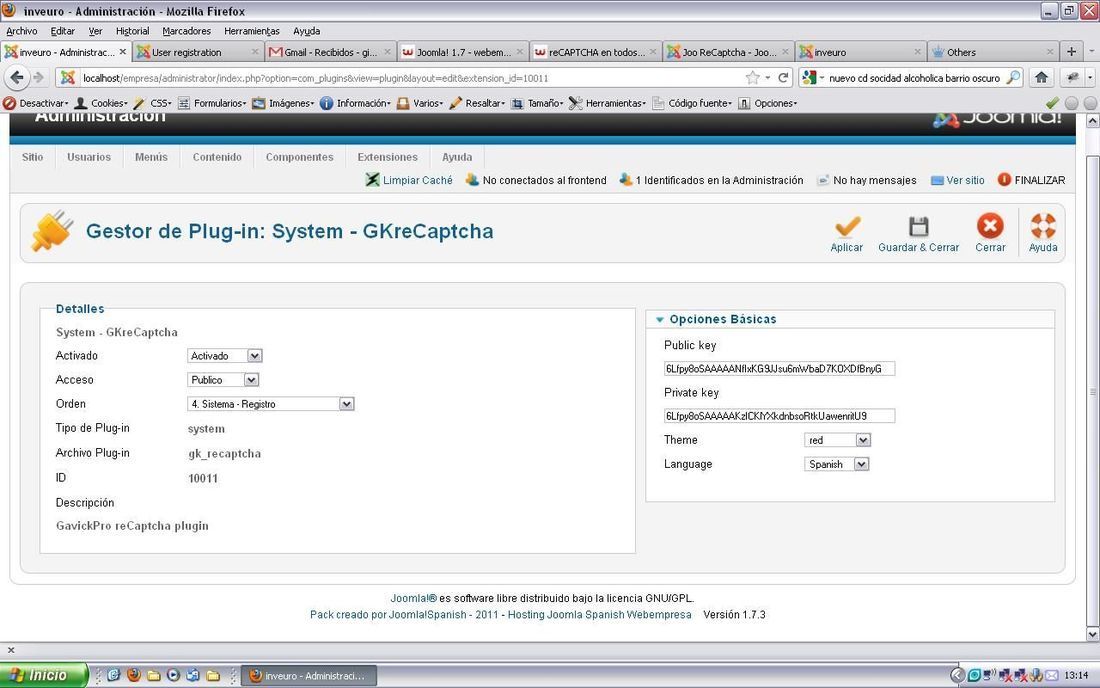Open the CSS toolbar menu
1100x688 pixels.
(153, 103)
